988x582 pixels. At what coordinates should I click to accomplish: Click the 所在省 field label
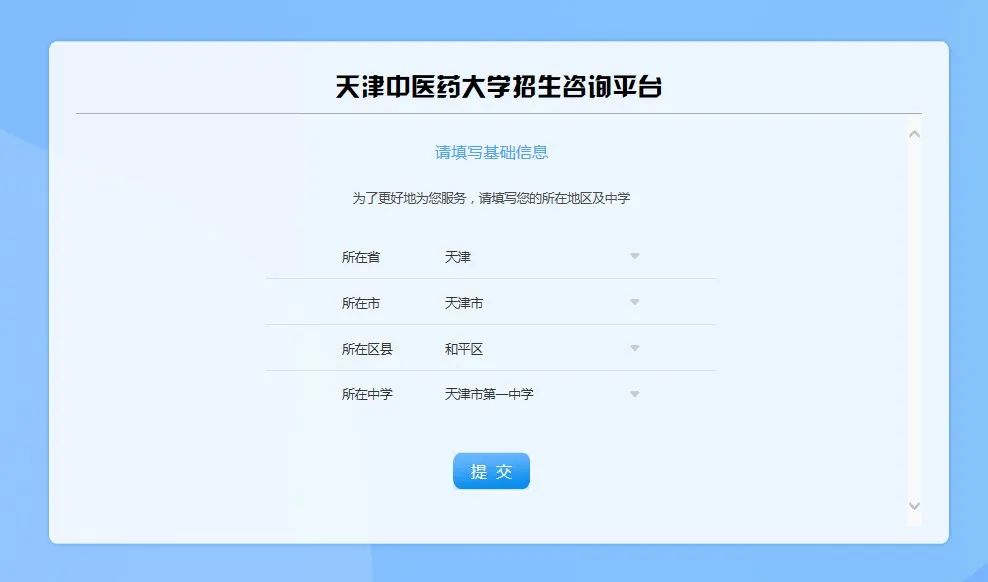point(361,257)
